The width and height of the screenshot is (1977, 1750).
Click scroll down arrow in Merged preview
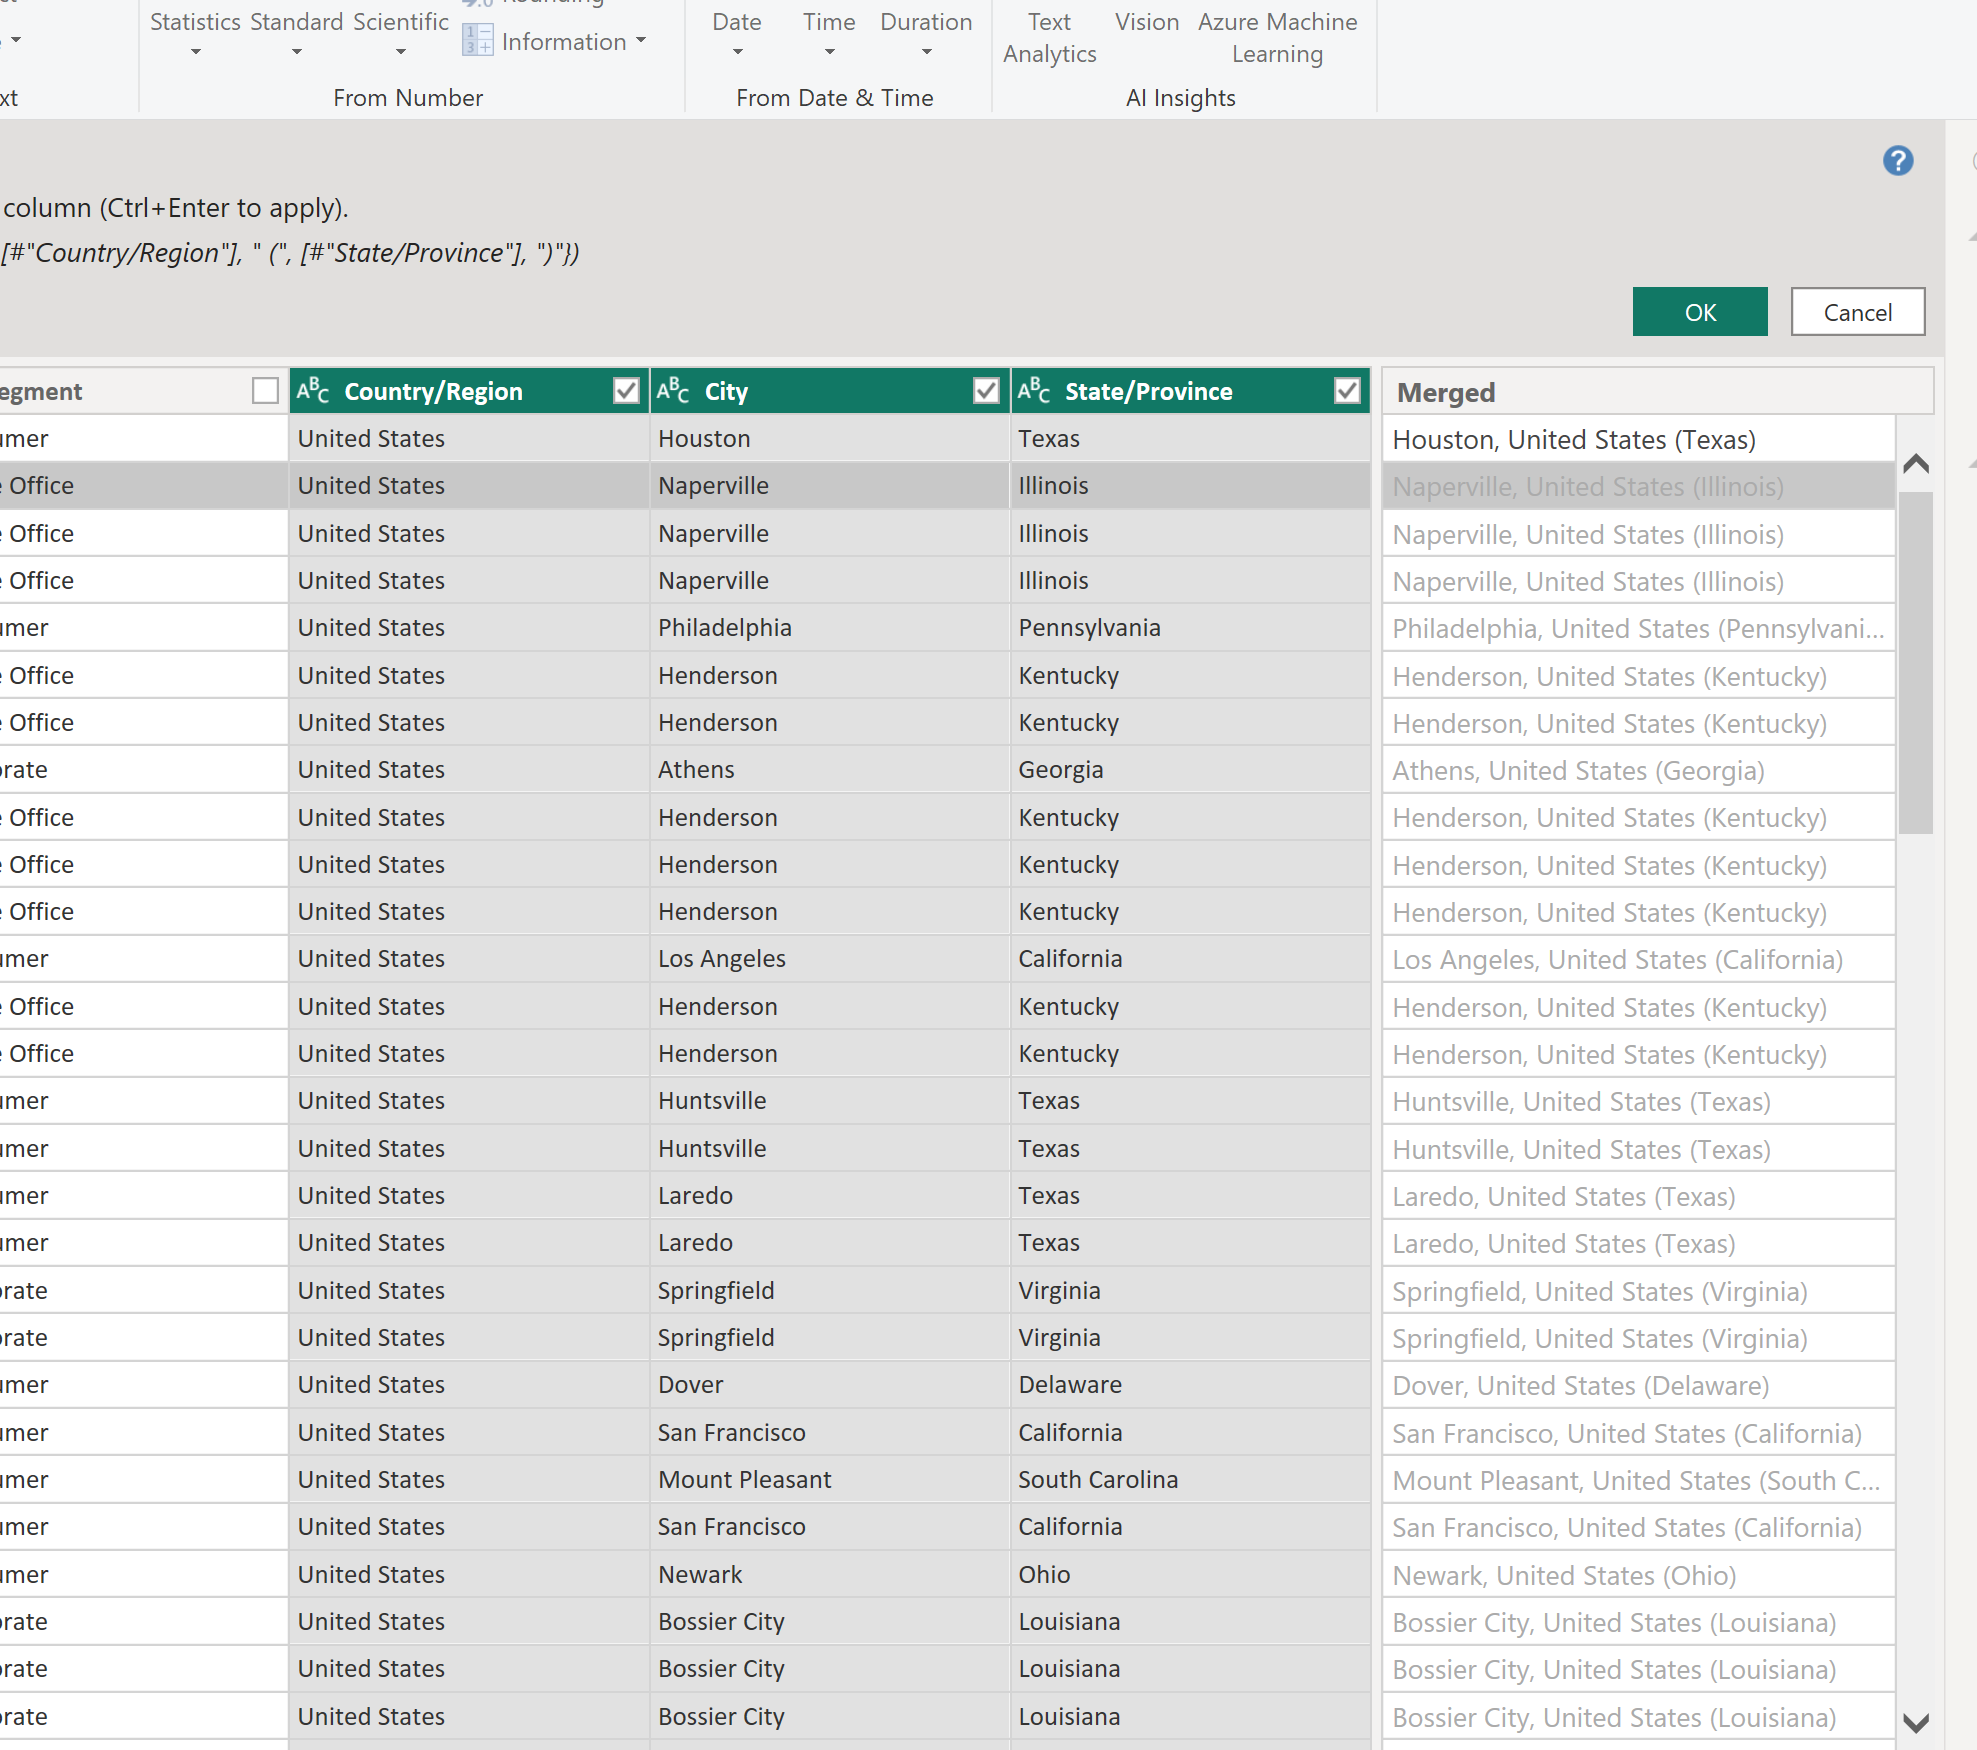[1915, 1722]
